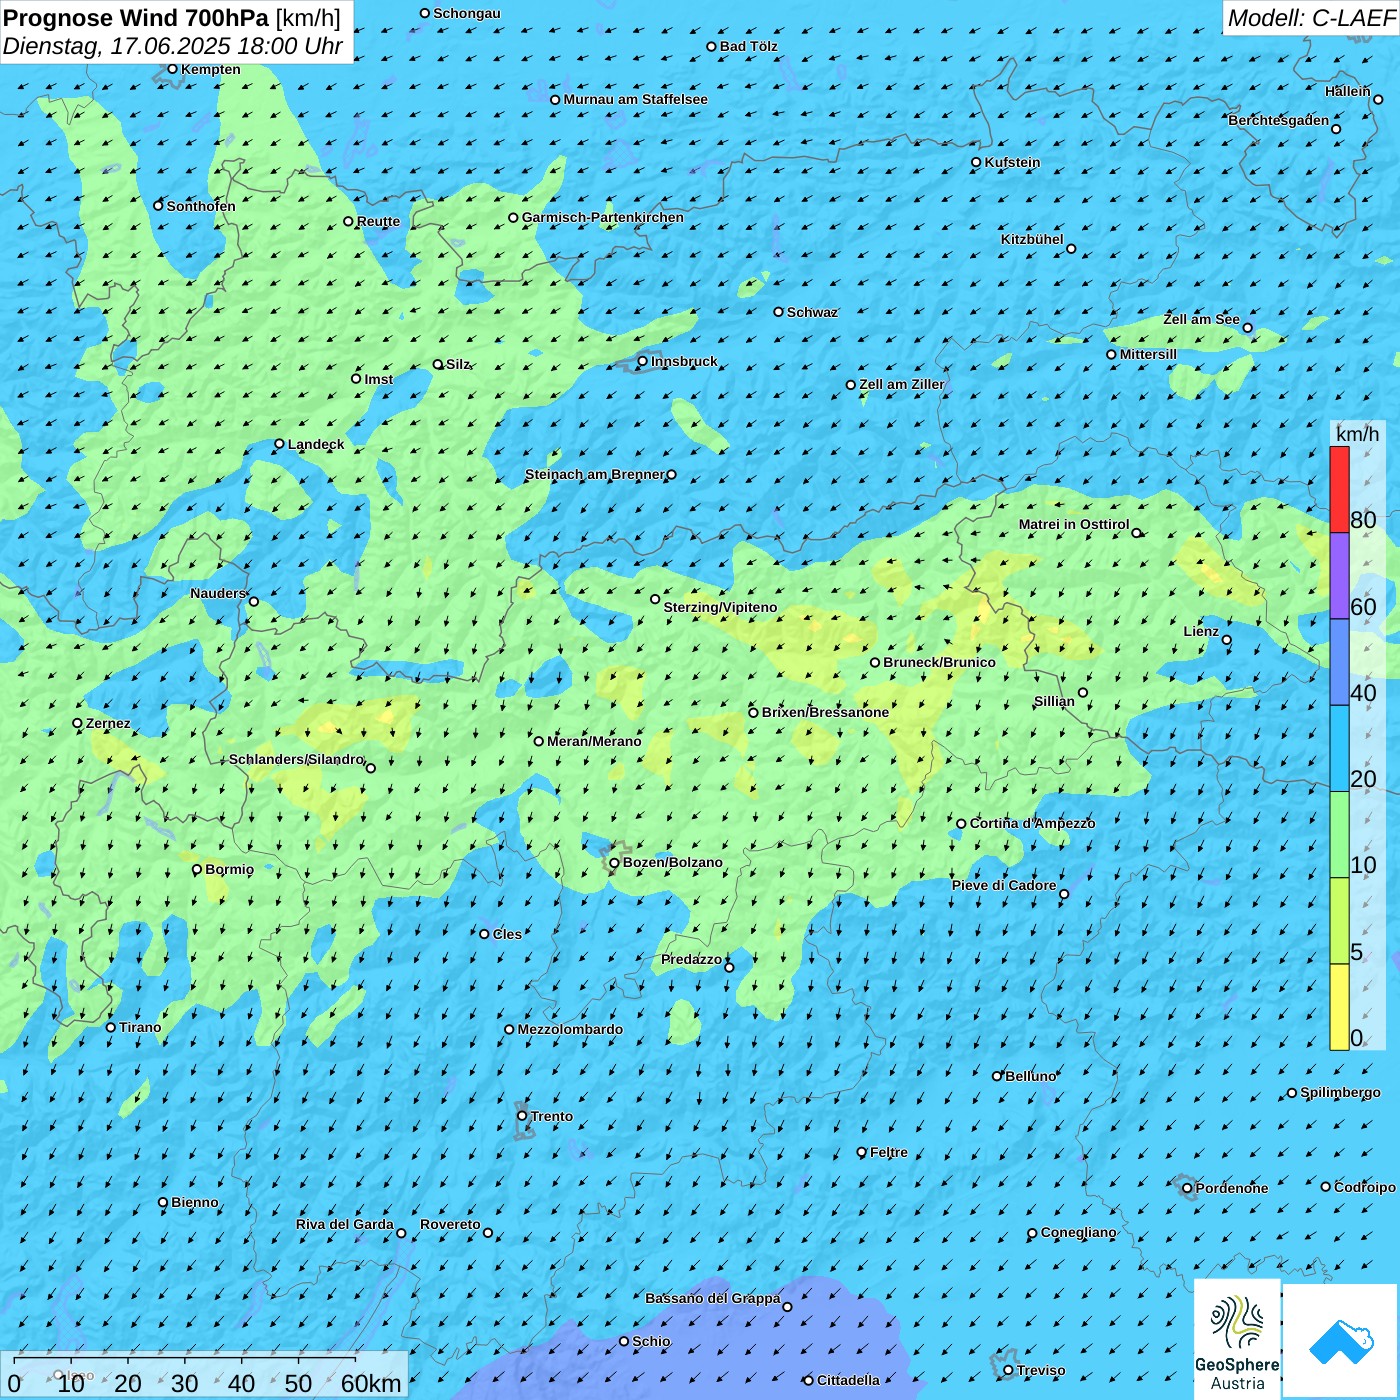Select the Bormio map label
Viewport: 1400px width, 1400px height.
click(x=229, y=869)
